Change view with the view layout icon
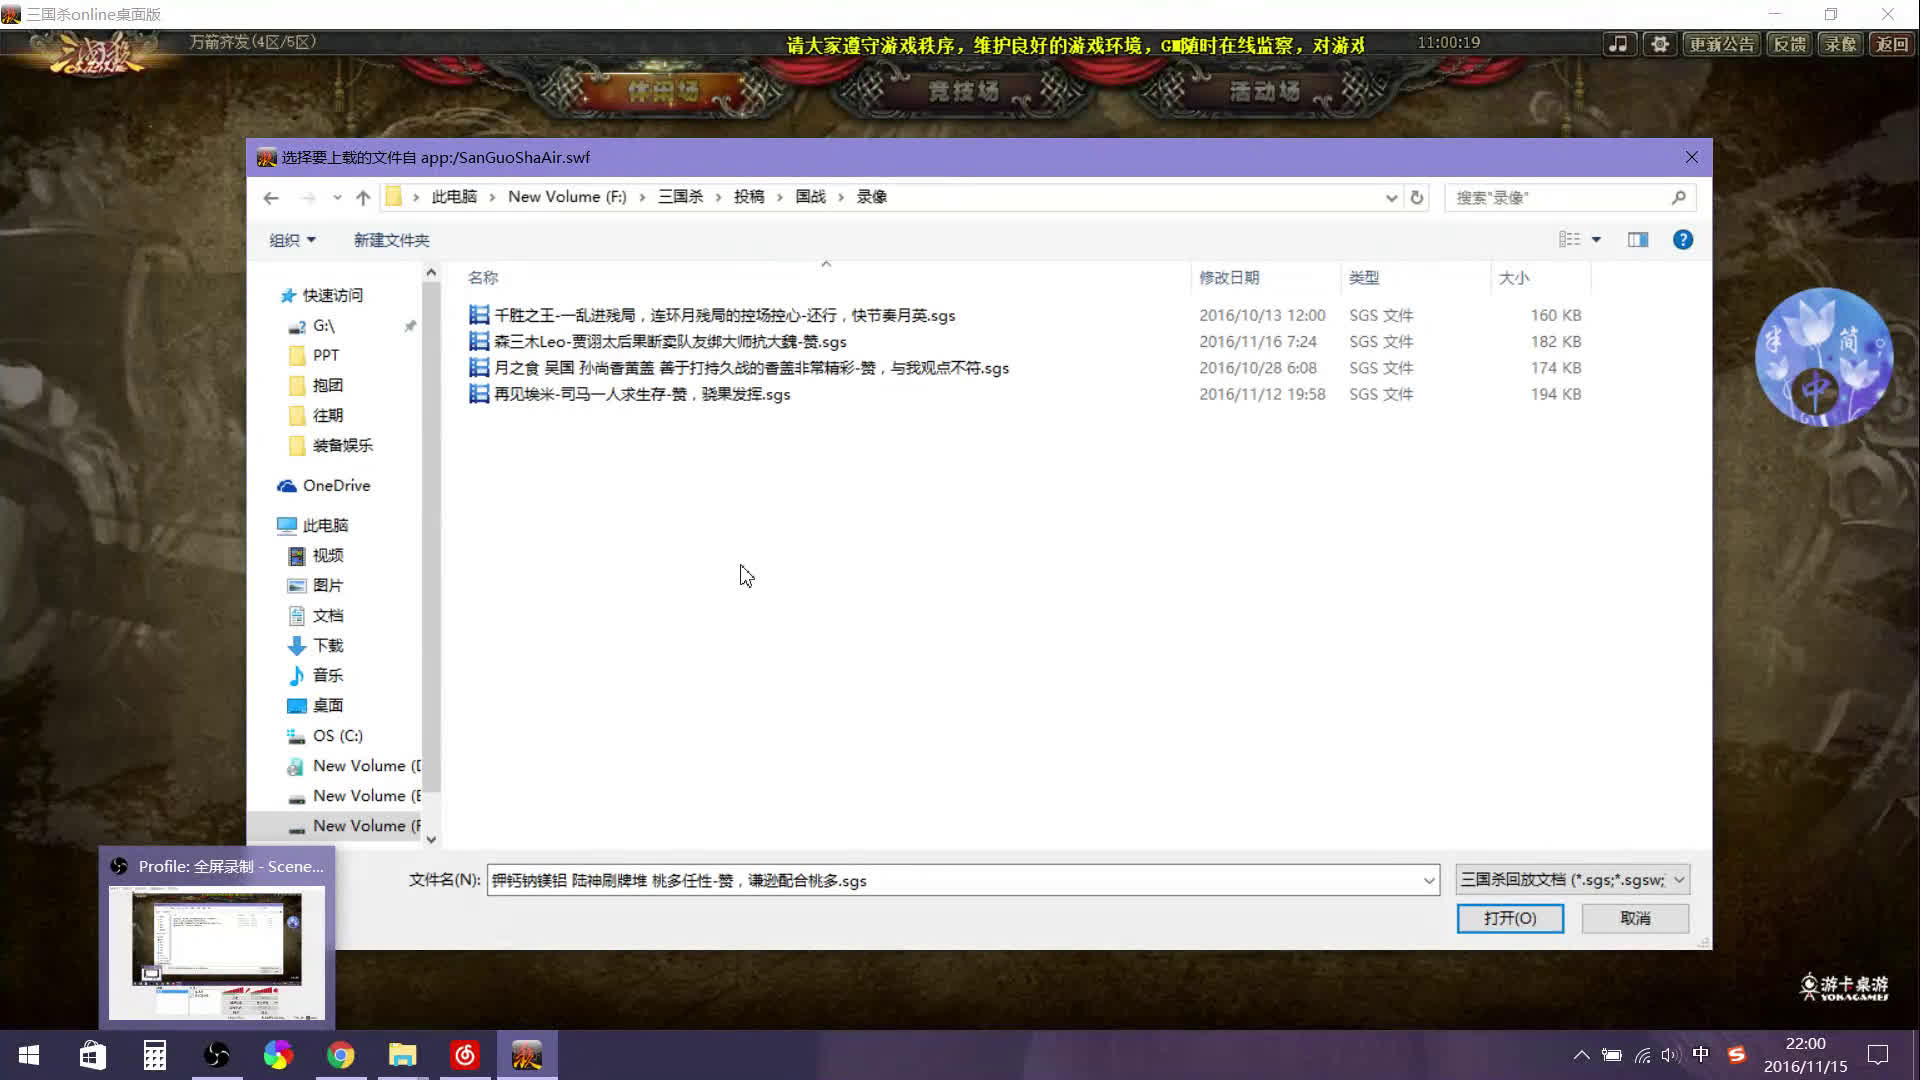Image resolution: width=1920 pixels, height=1080 pixels. (x=1569, y=240)
